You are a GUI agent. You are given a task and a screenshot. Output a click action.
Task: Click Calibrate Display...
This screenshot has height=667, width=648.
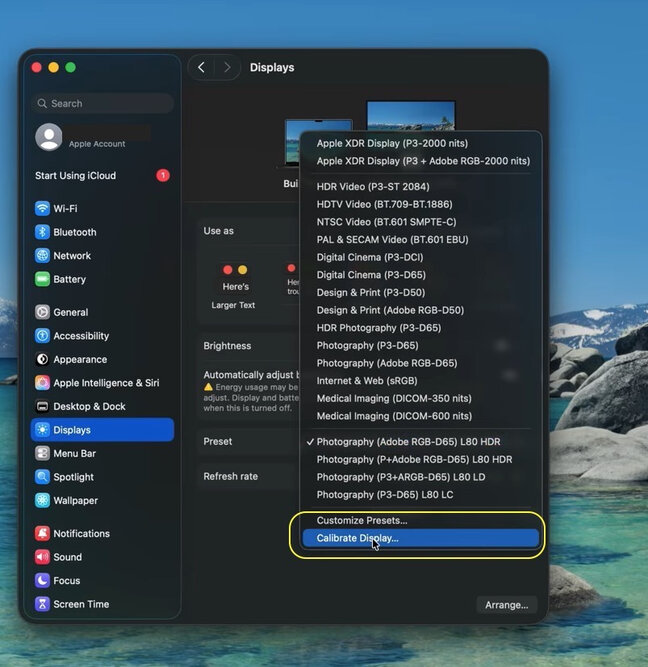pyautogui.click(x=420, y=538)
